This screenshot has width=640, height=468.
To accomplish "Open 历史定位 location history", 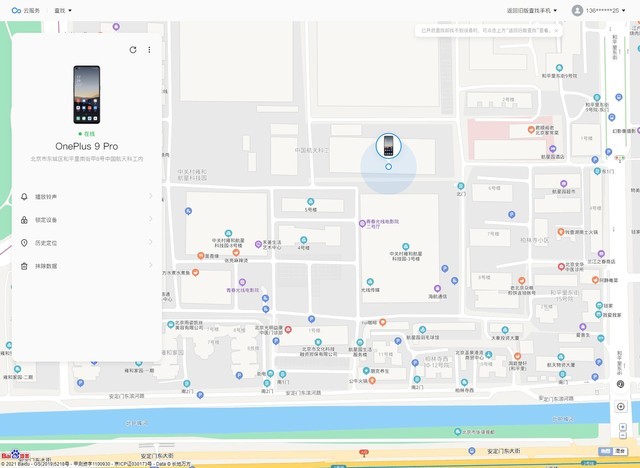I will coord(87,242).
